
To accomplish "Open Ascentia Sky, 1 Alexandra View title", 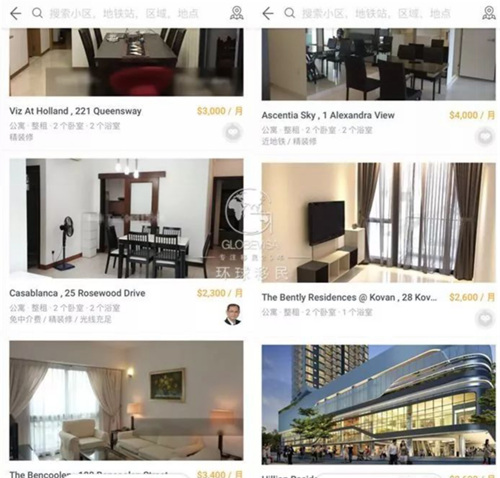I will coord(328,115).
